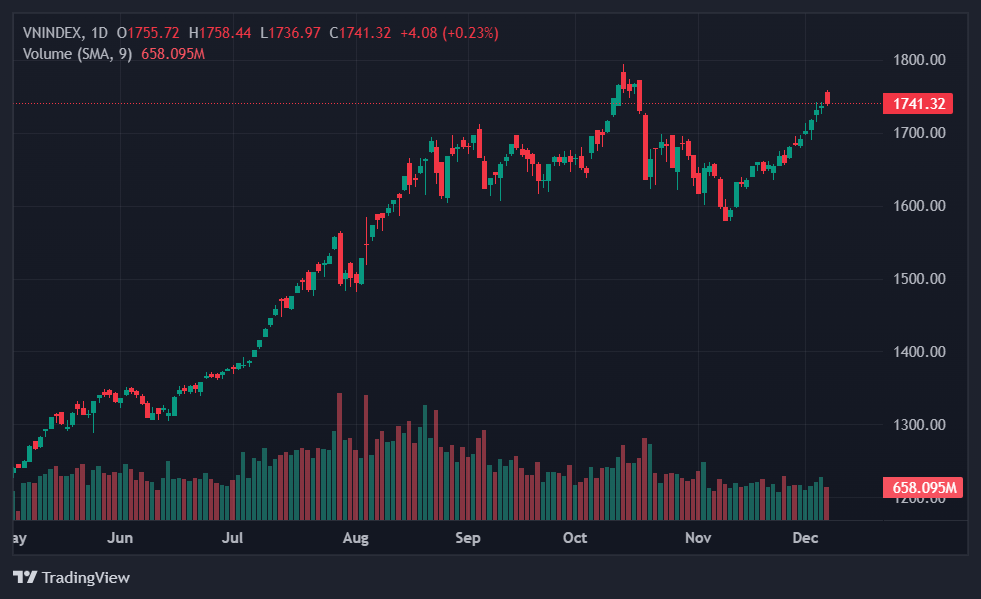
Task: Click the Oct label on time axis
Action: pos(575,538)
